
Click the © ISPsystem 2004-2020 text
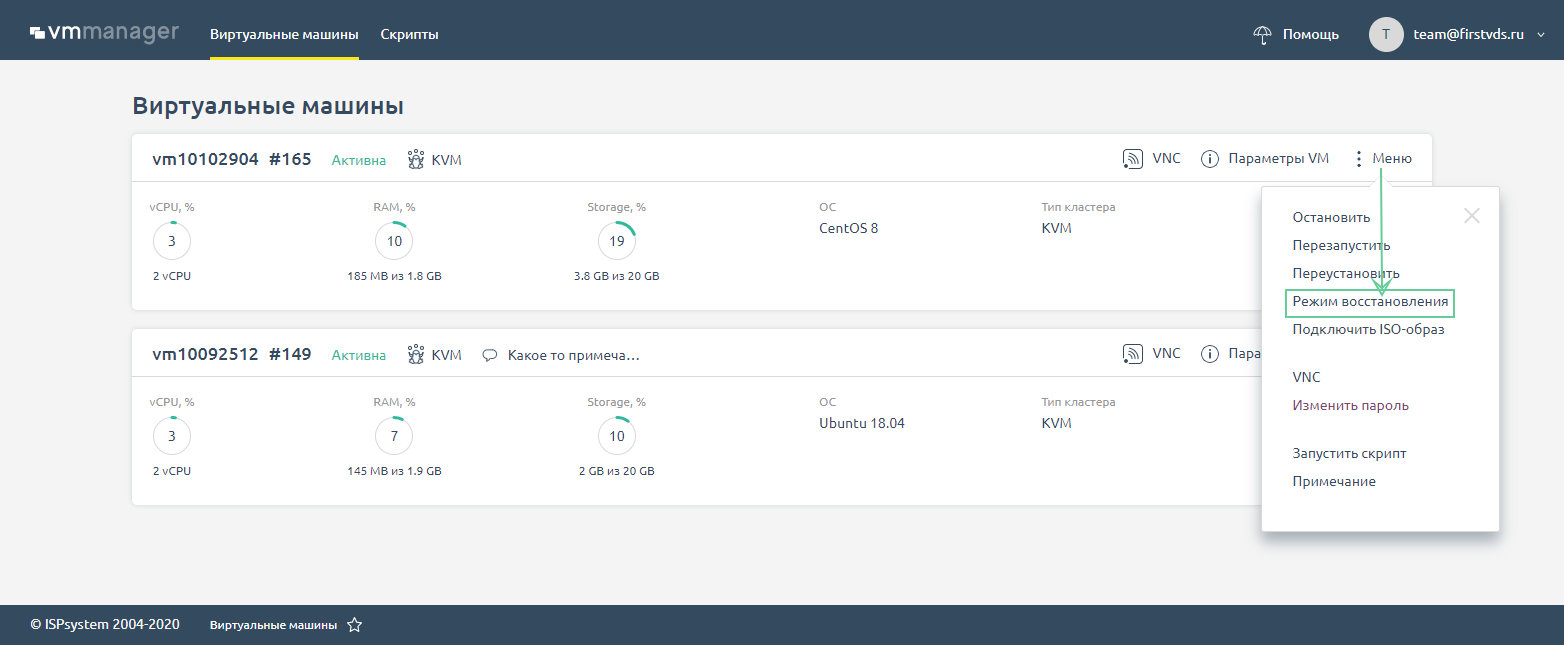click(x=105, y=624)
